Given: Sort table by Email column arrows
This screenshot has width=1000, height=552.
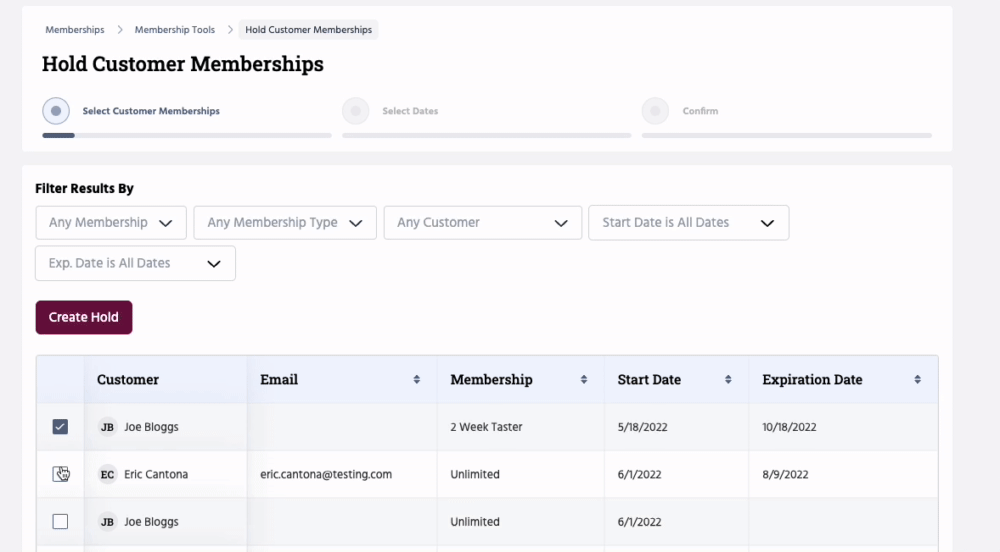Looking at the screenshot, I should pos(416,380).
